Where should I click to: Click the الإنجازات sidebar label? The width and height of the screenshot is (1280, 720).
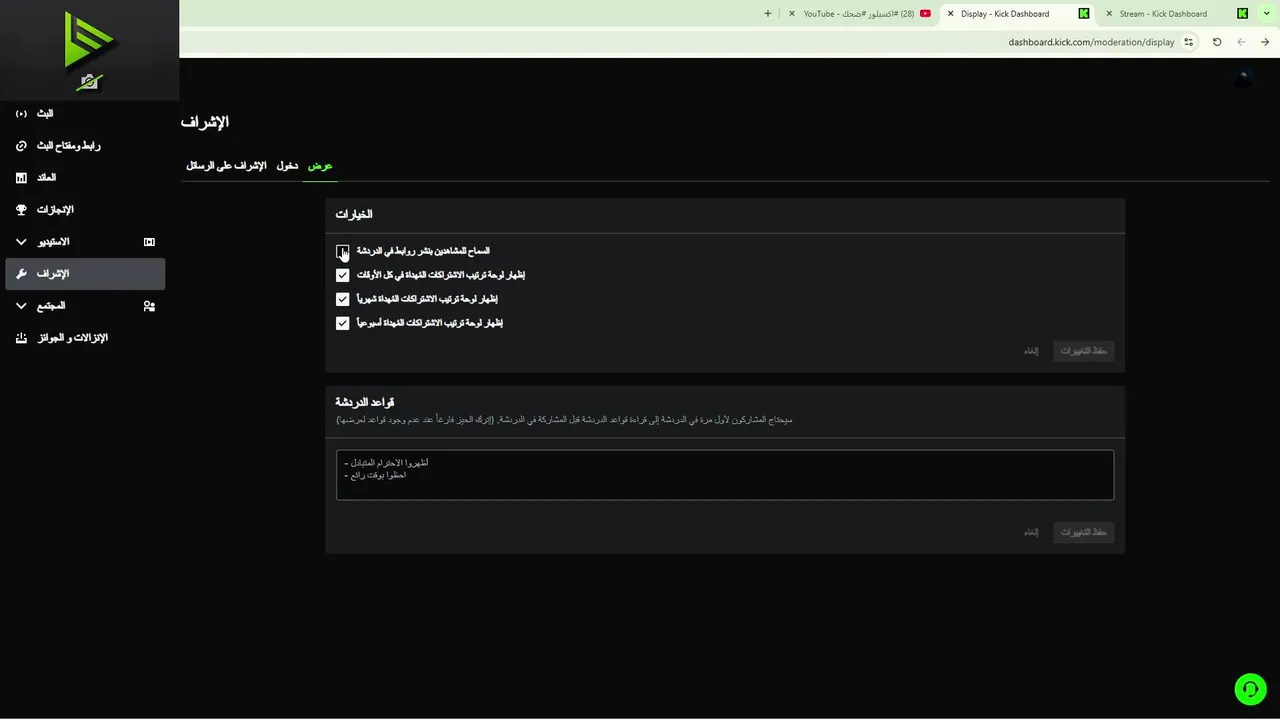pos(55,210)
